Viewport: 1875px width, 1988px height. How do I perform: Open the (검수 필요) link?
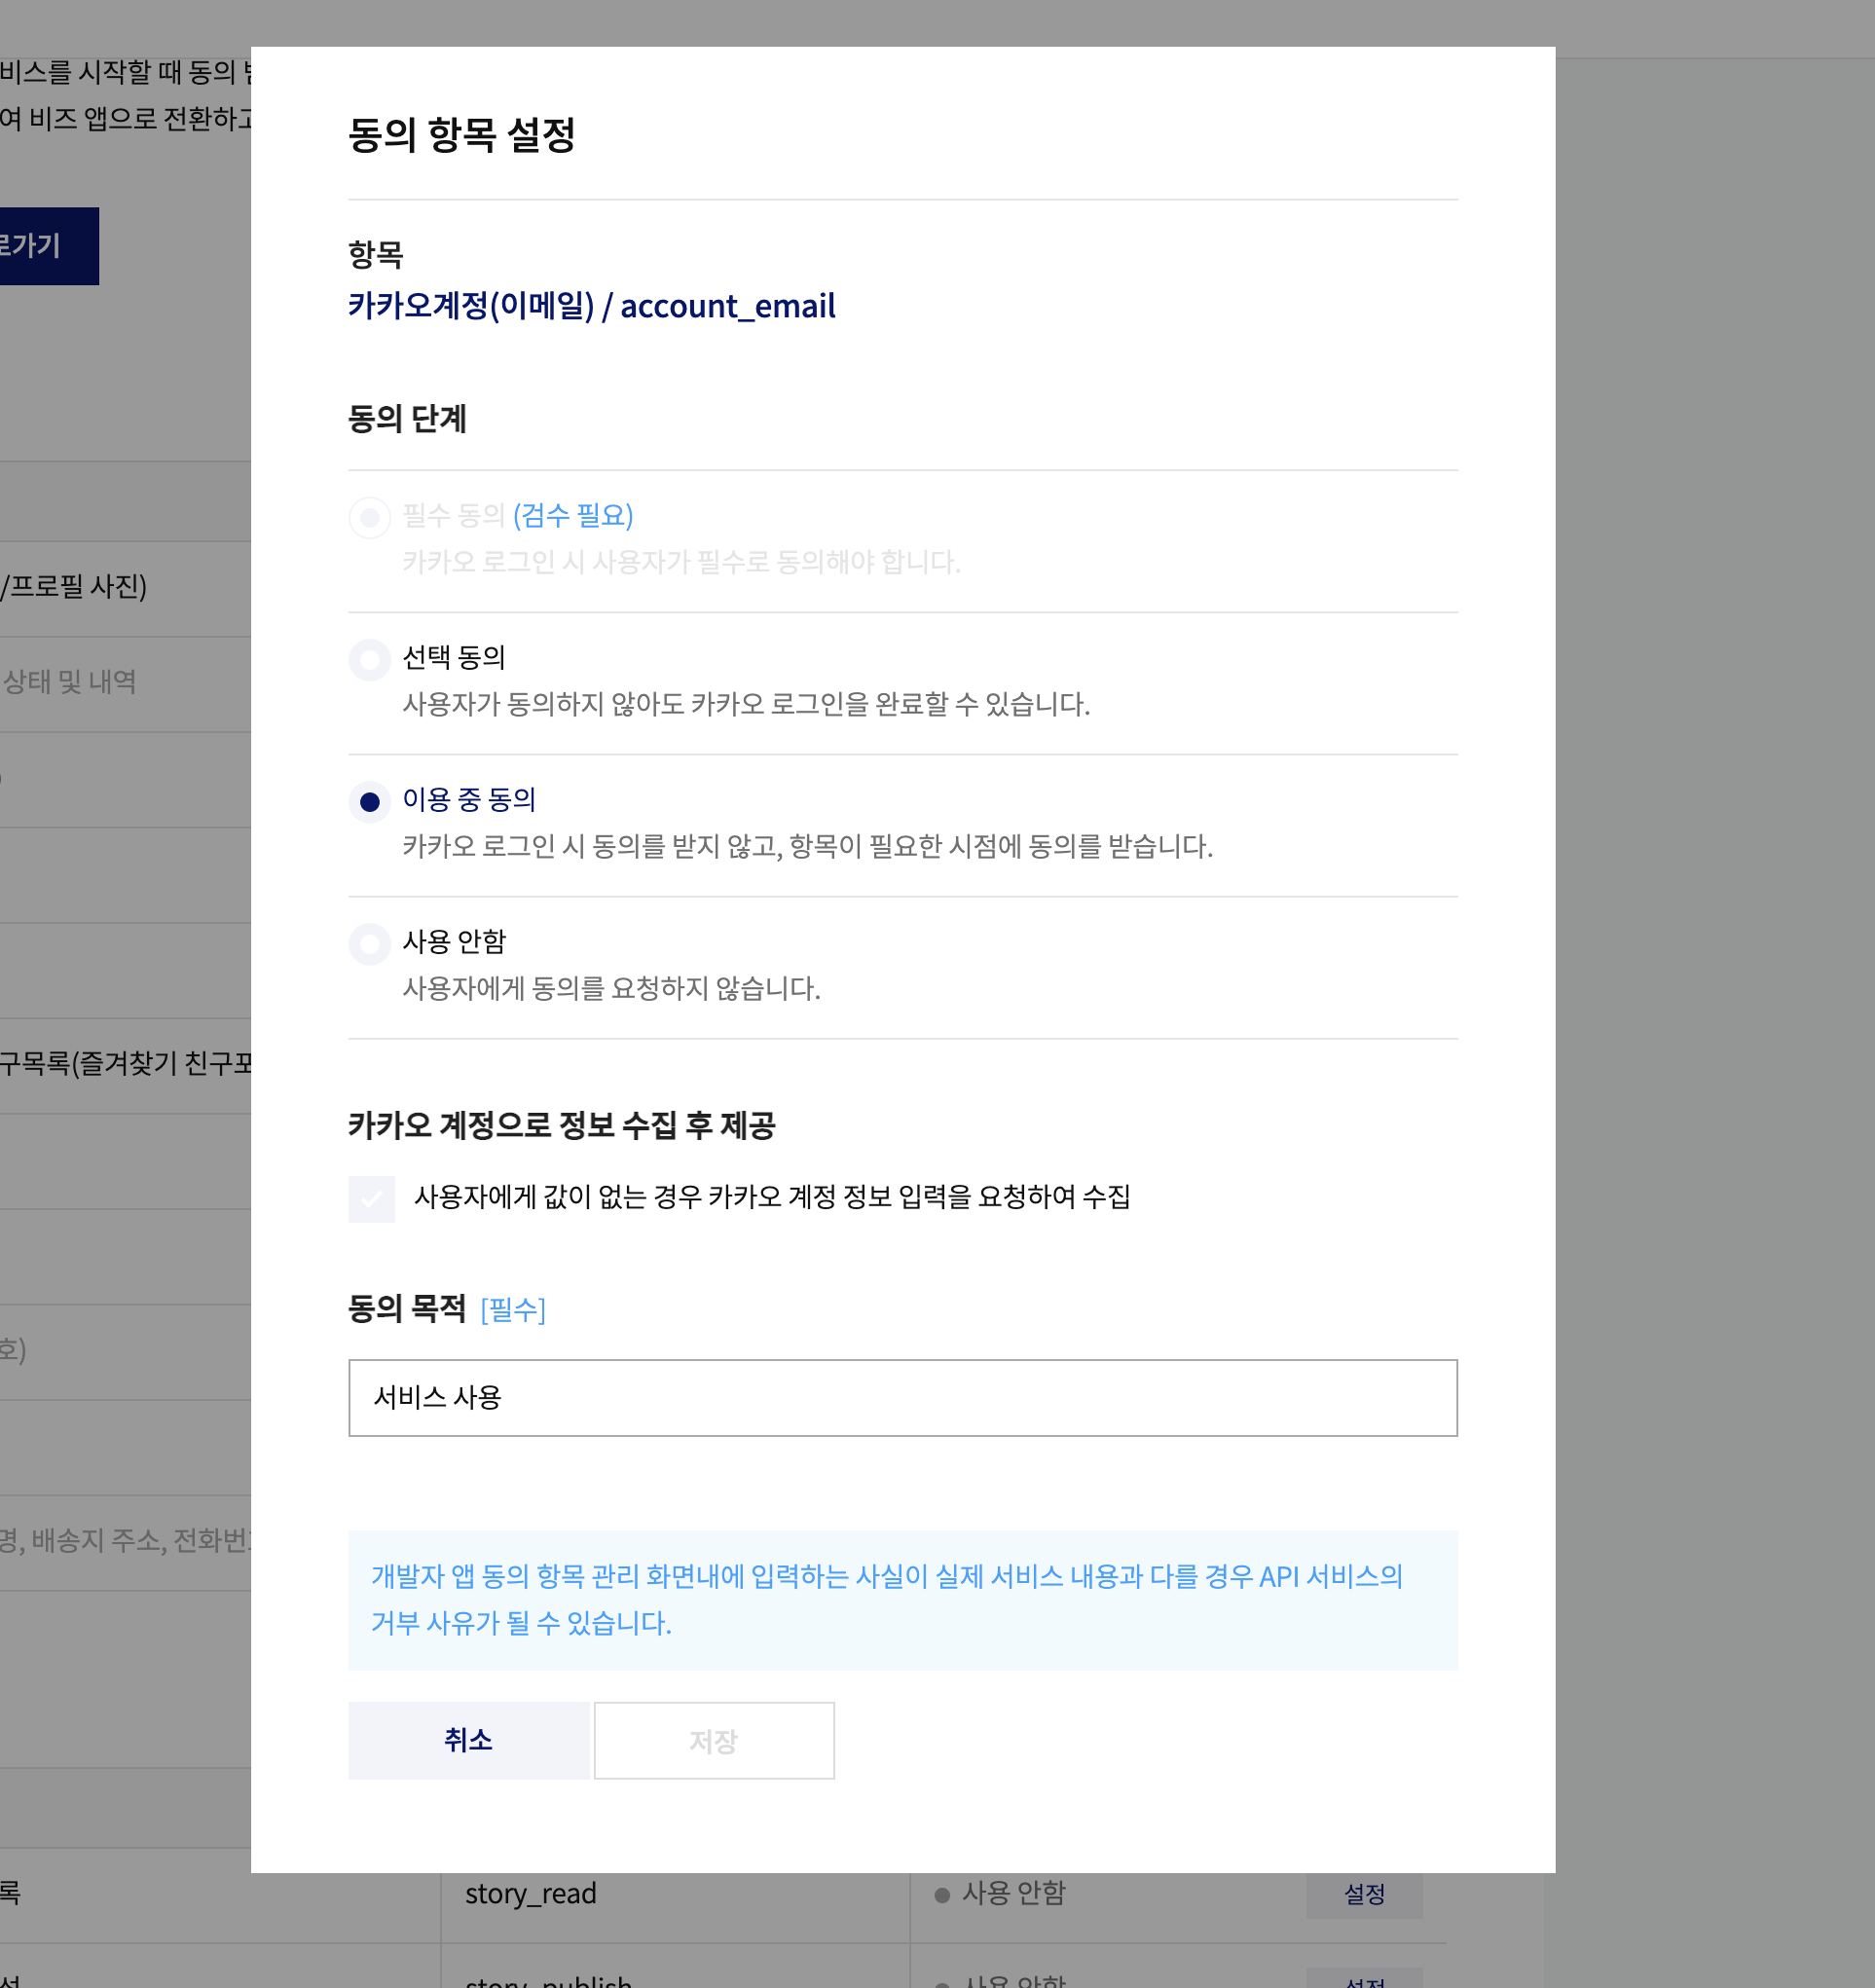tap(573, 516)
